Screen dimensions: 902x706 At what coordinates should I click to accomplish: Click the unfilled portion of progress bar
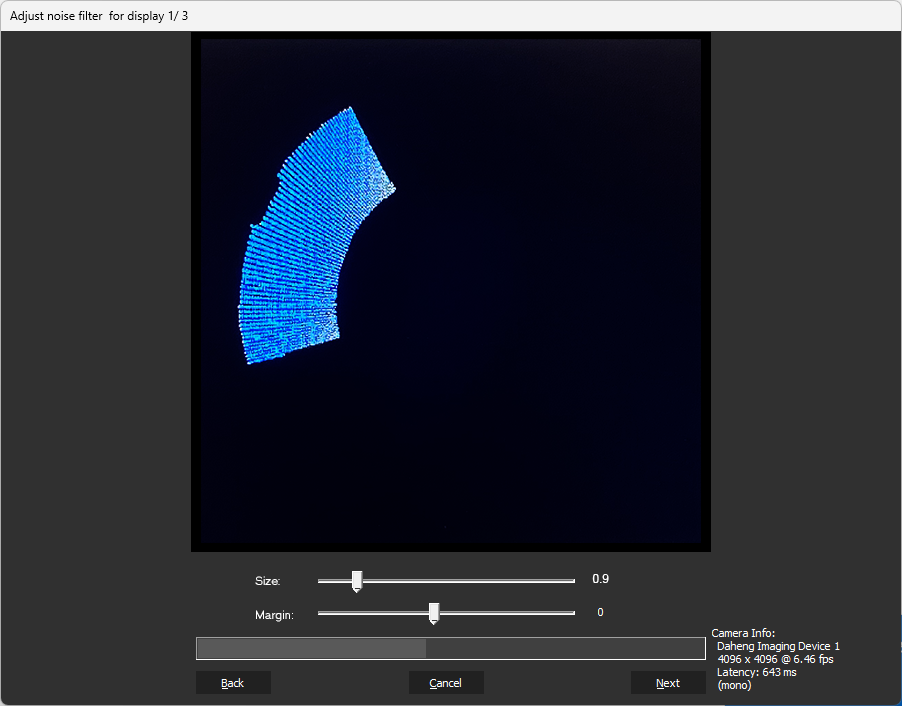click(565, 649)
